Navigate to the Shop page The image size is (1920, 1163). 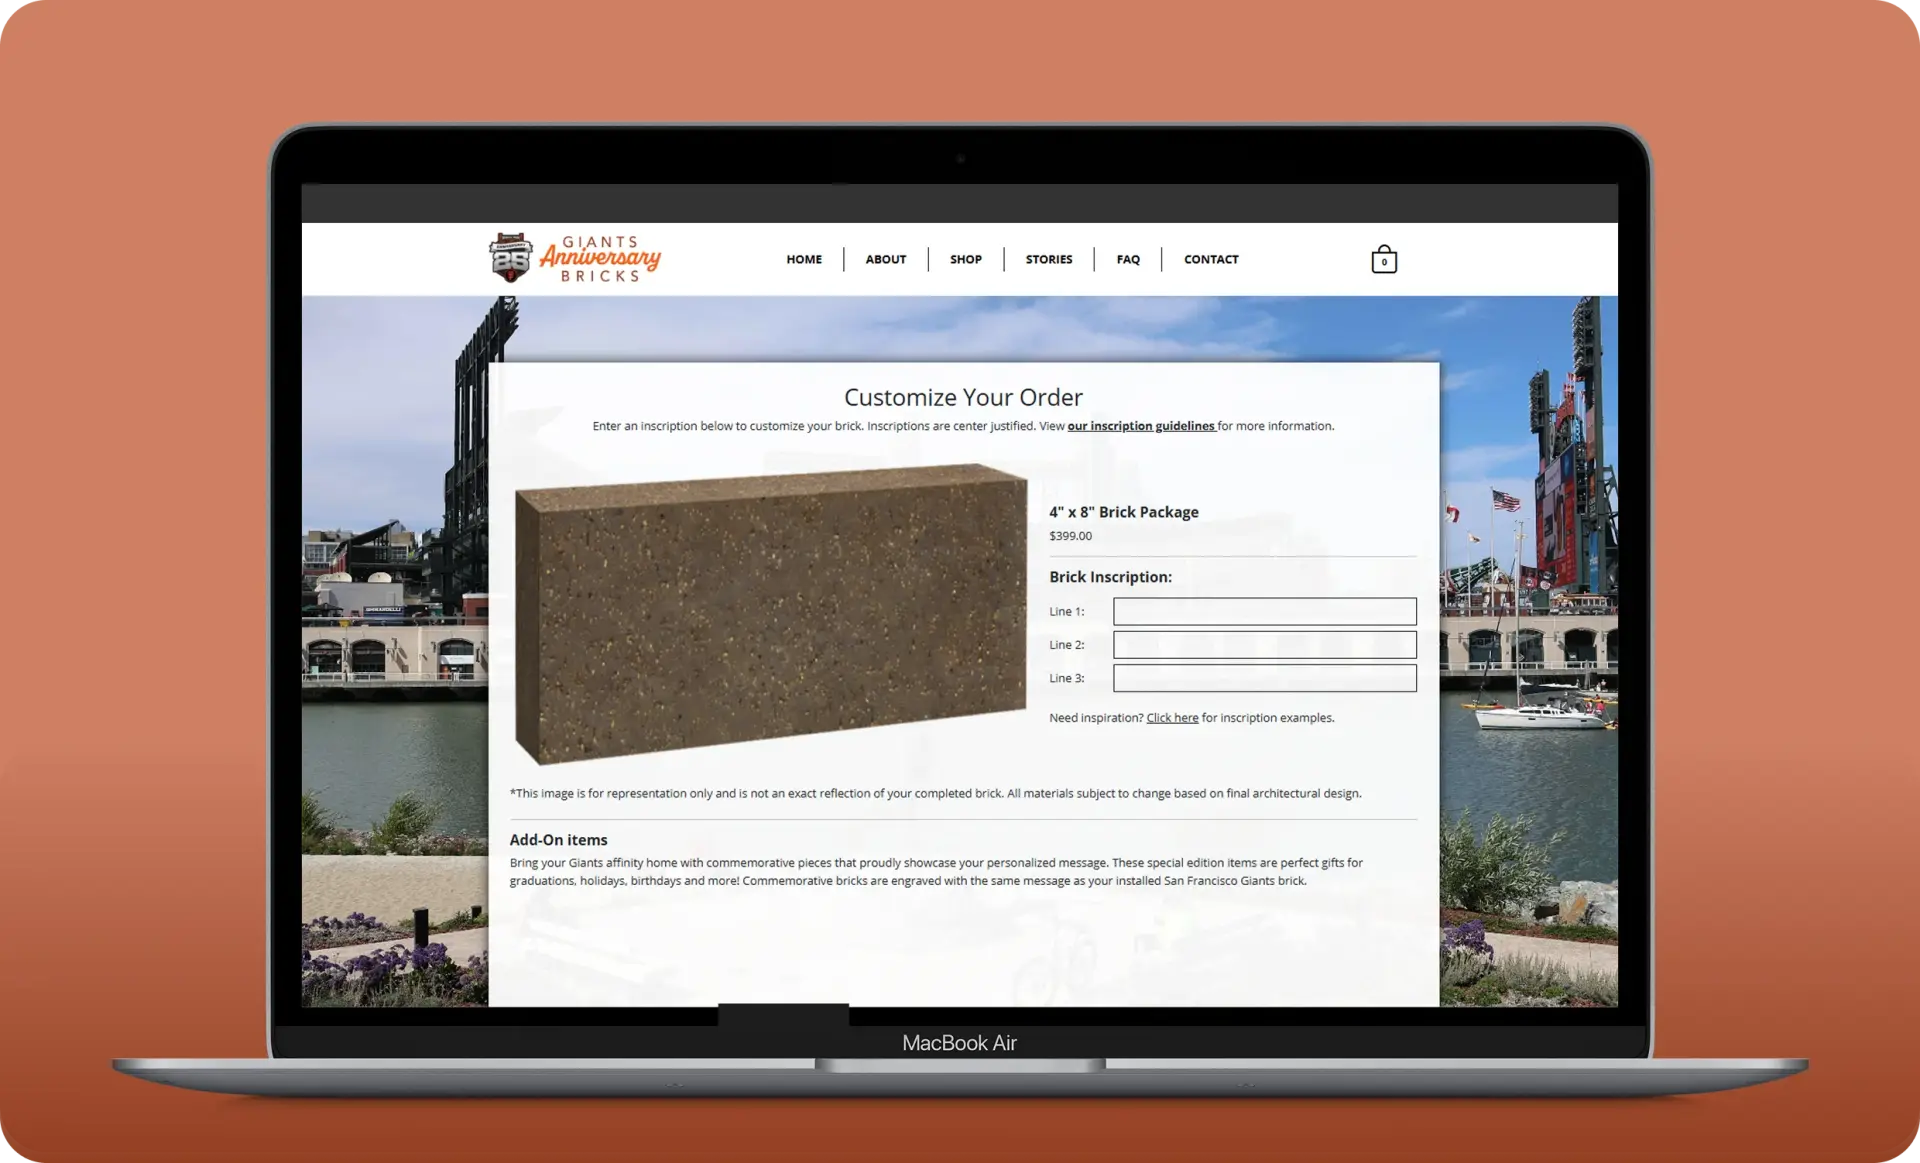966,259
